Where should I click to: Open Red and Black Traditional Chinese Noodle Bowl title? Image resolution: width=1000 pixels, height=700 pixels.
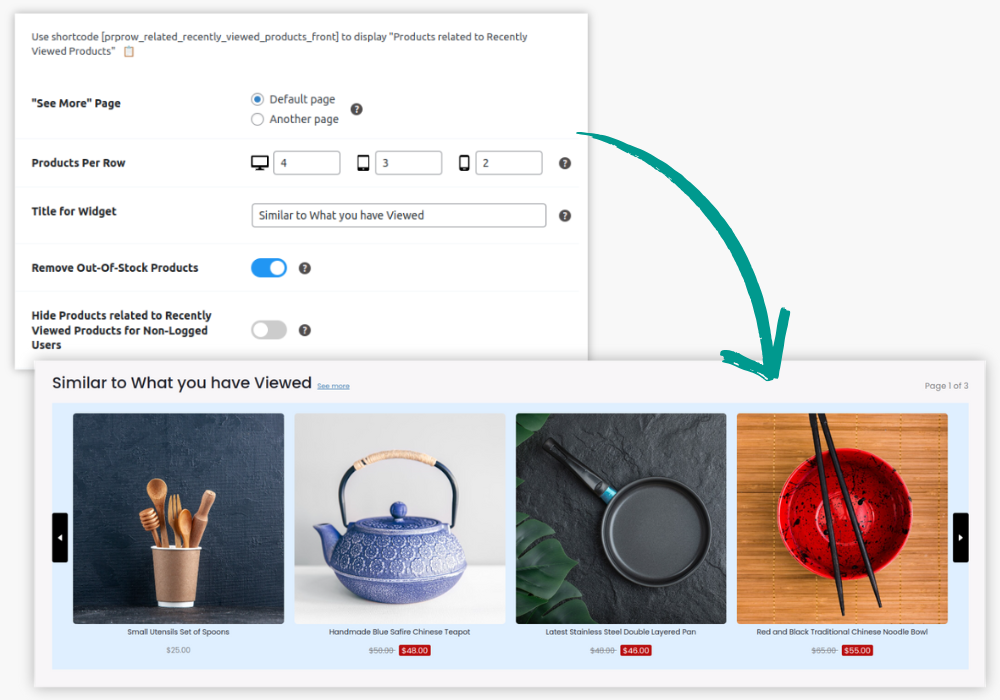pyautogui.click(x=842, y=632)
